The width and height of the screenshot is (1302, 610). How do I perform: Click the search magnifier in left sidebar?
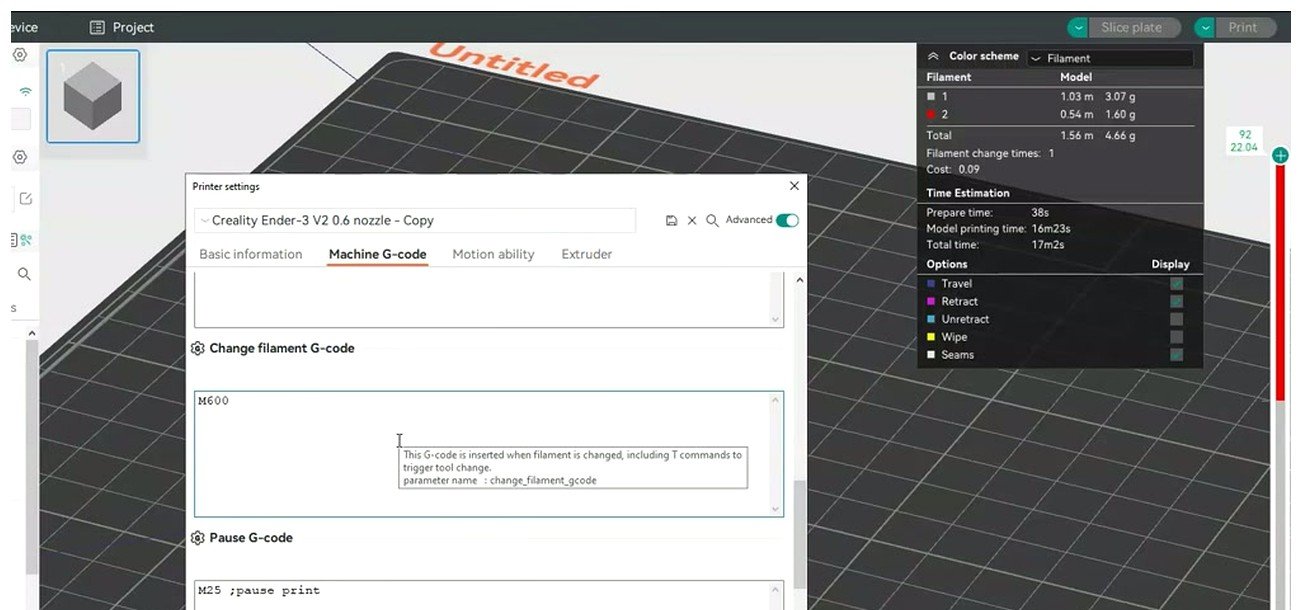25,274
